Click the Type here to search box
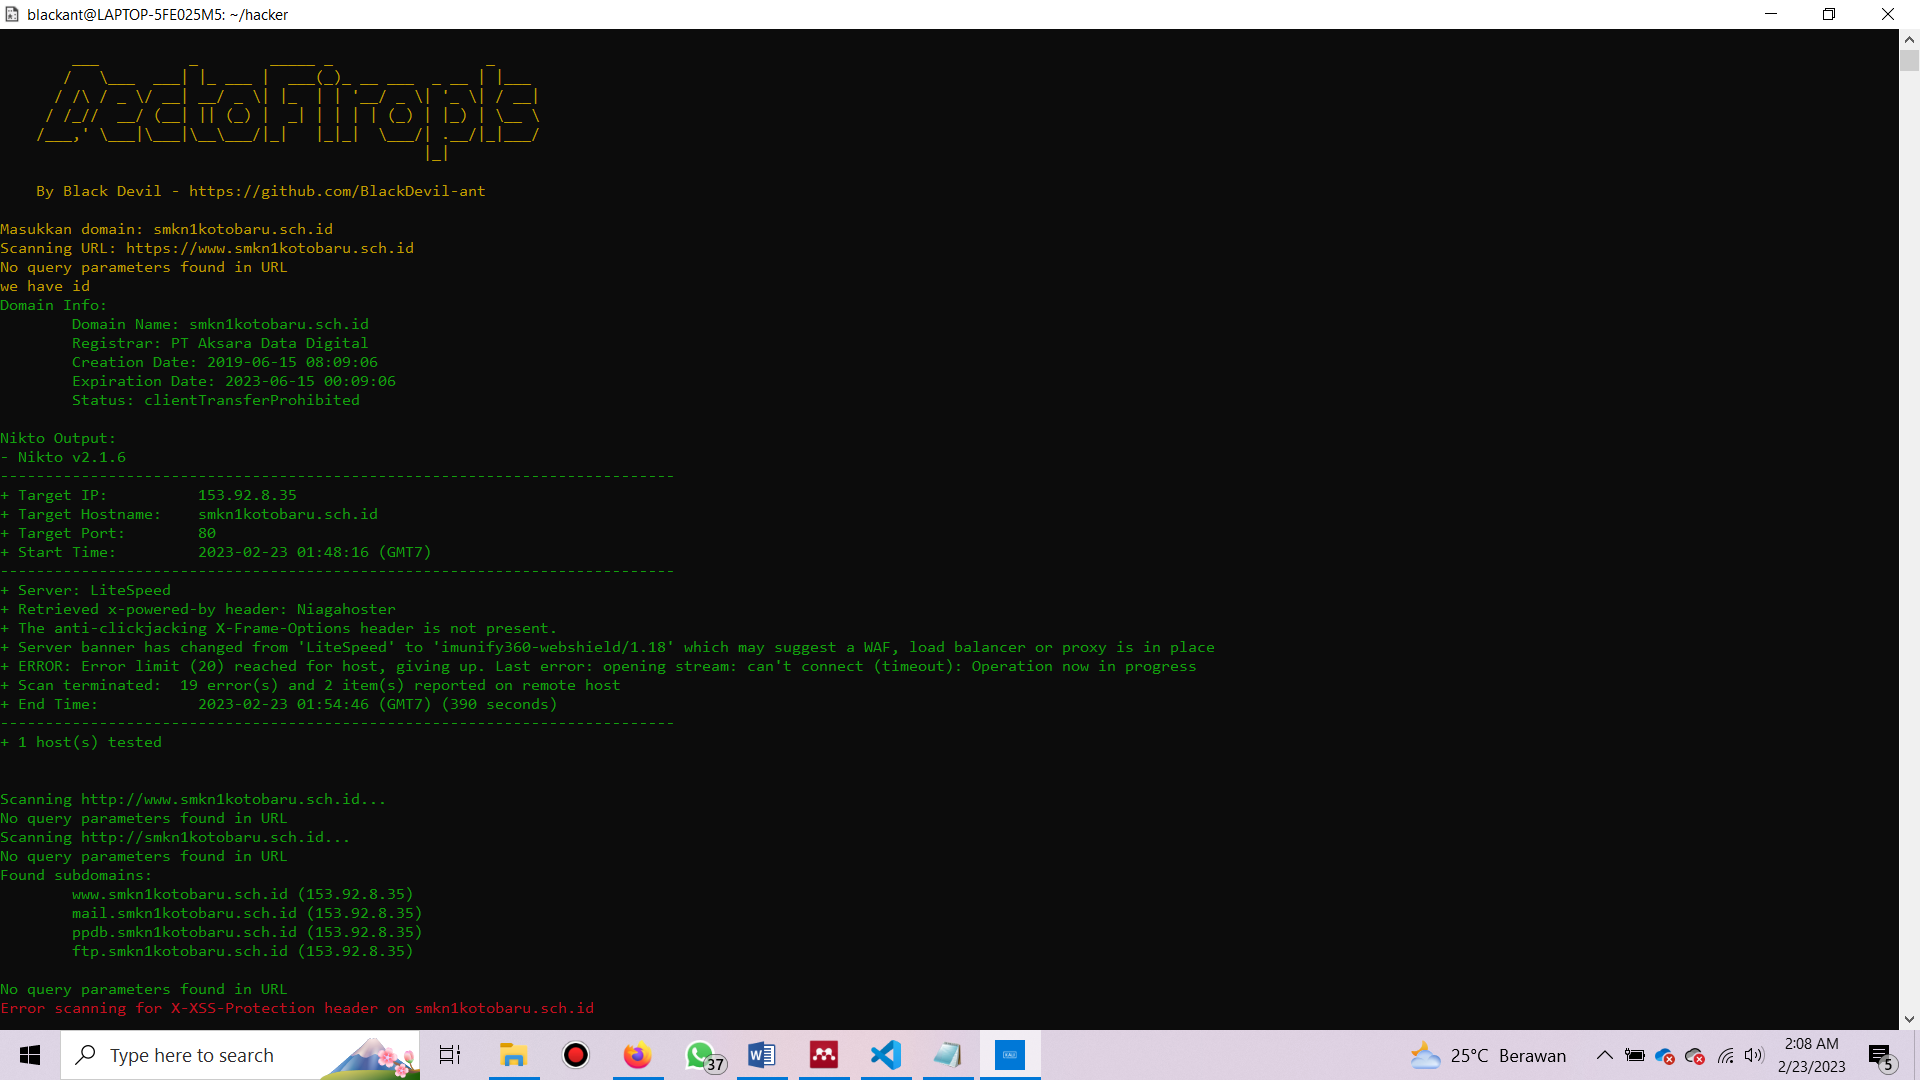This screenshot has width=1920, height=1080. point(200,1055)
